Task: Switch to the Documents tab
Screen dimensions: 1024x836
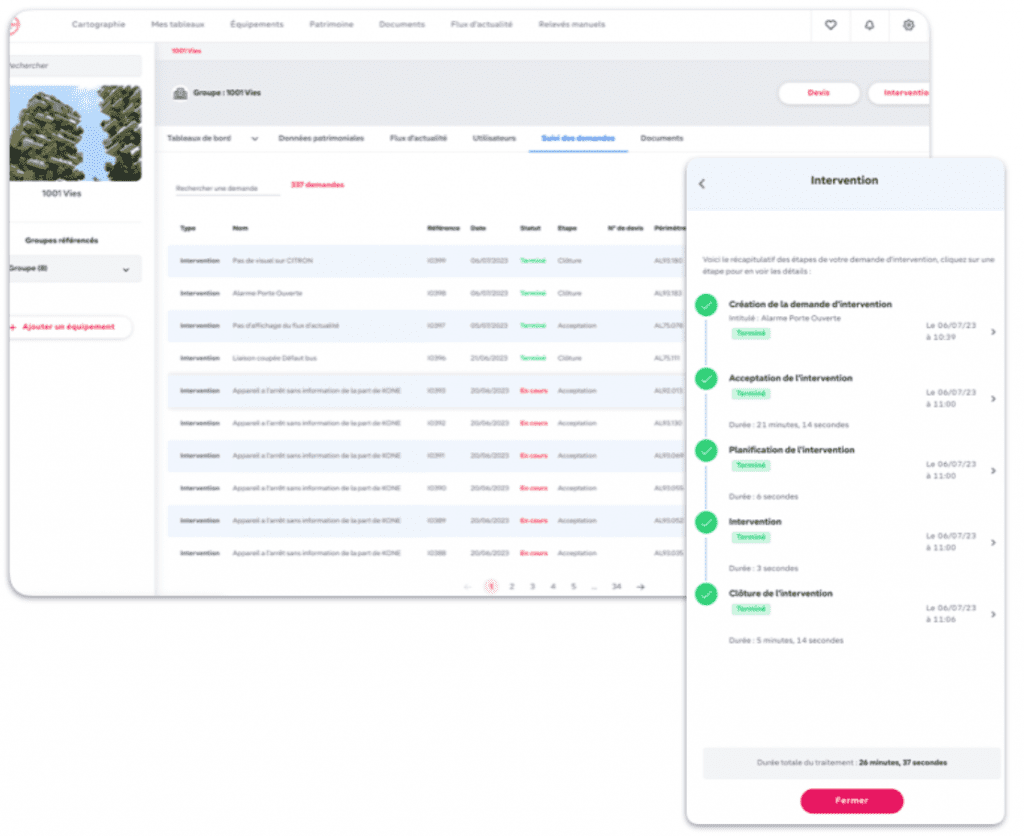Action: (661, 138)
